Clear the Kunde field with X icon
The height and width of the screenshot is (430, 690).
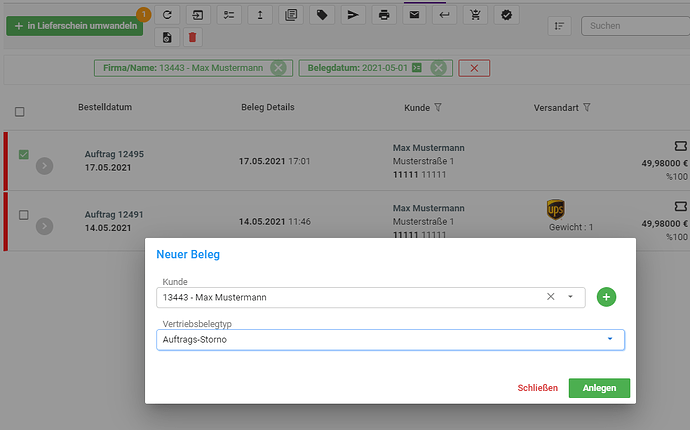pos(551,297)
